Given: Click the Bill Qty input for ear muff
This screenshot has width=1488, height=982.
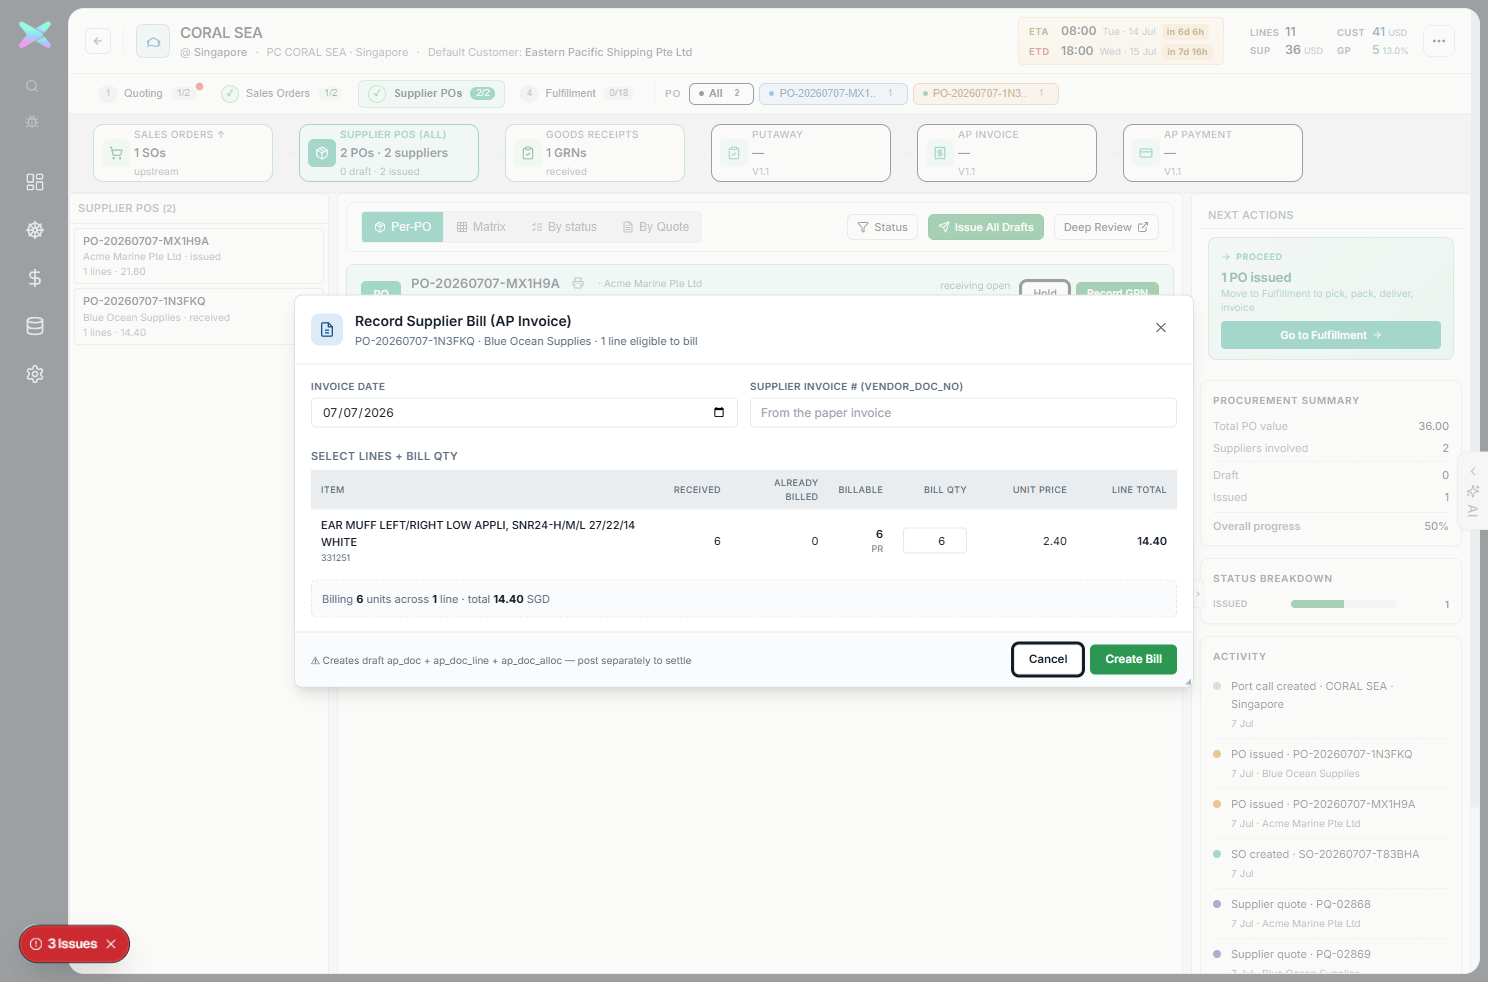Looking at the screenshot, I should pos(935,541).
